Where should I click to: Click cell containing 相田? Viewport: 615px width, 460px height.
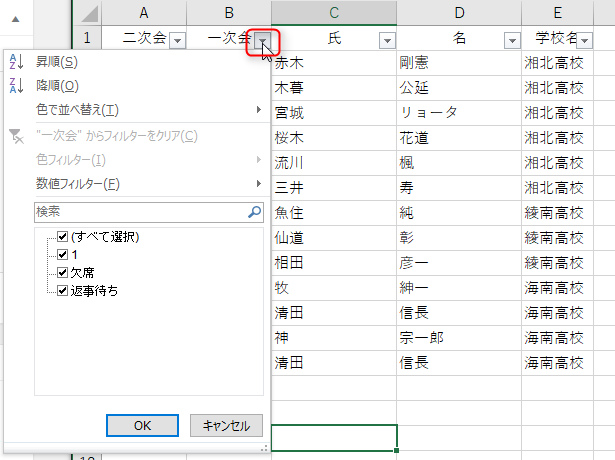point(334,263)
